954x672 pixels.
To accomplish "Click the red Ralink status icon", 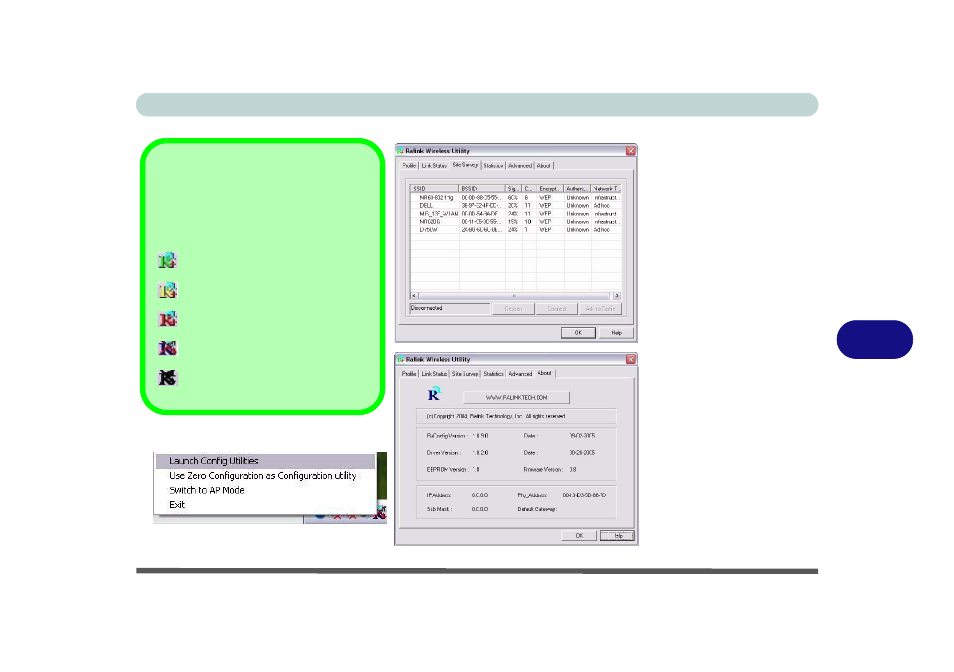I will (167, 319).
